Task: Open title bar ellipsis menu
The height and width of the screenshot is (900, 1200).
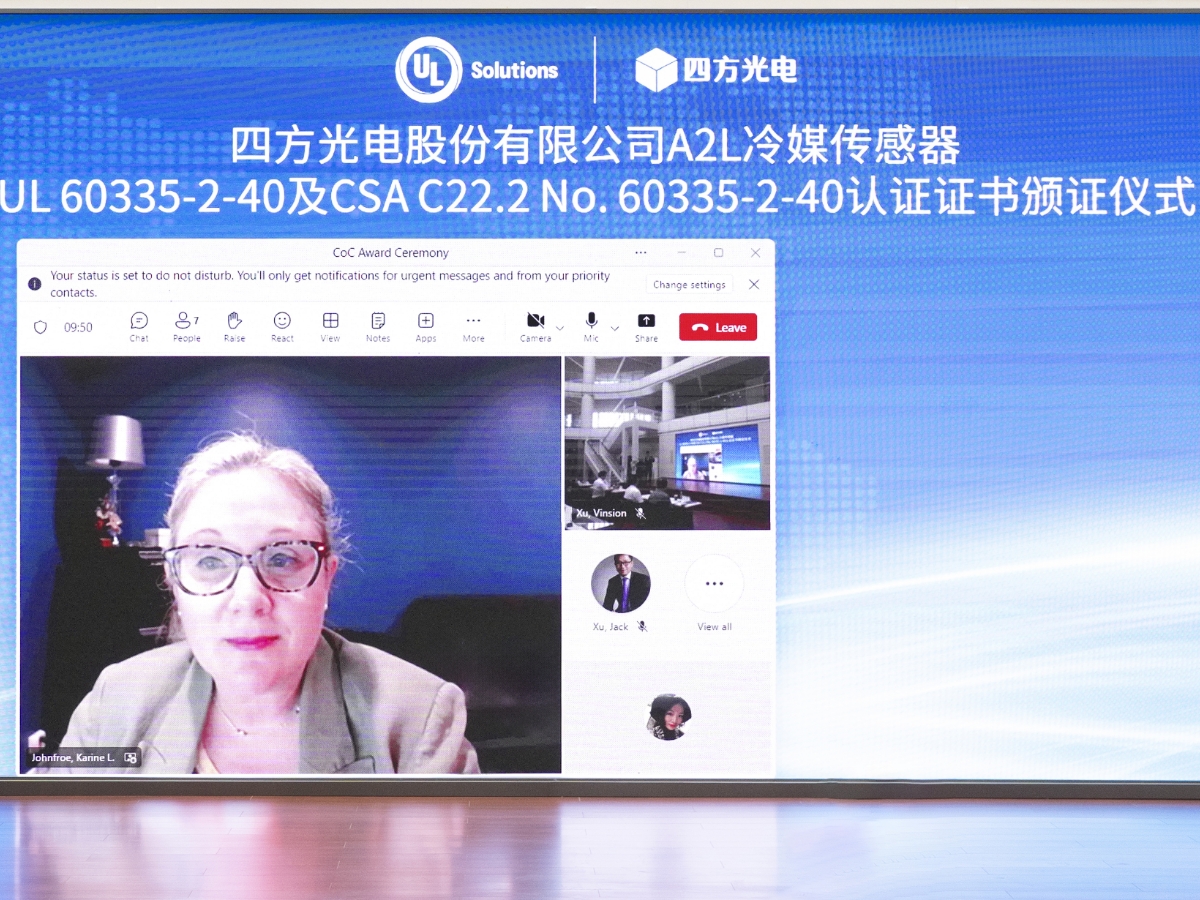Action: (641, 253)
